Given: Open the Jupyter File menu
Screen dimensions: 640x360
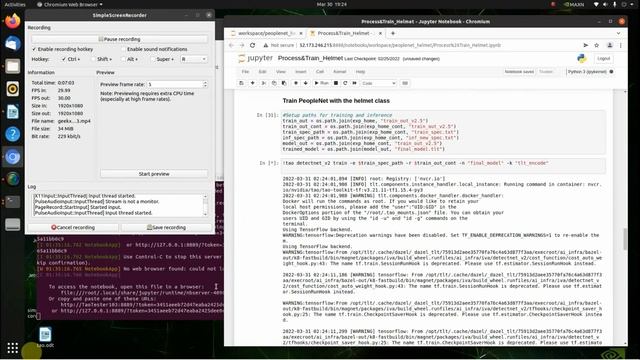Looking at the screenshot, I should tap(245, 72).
